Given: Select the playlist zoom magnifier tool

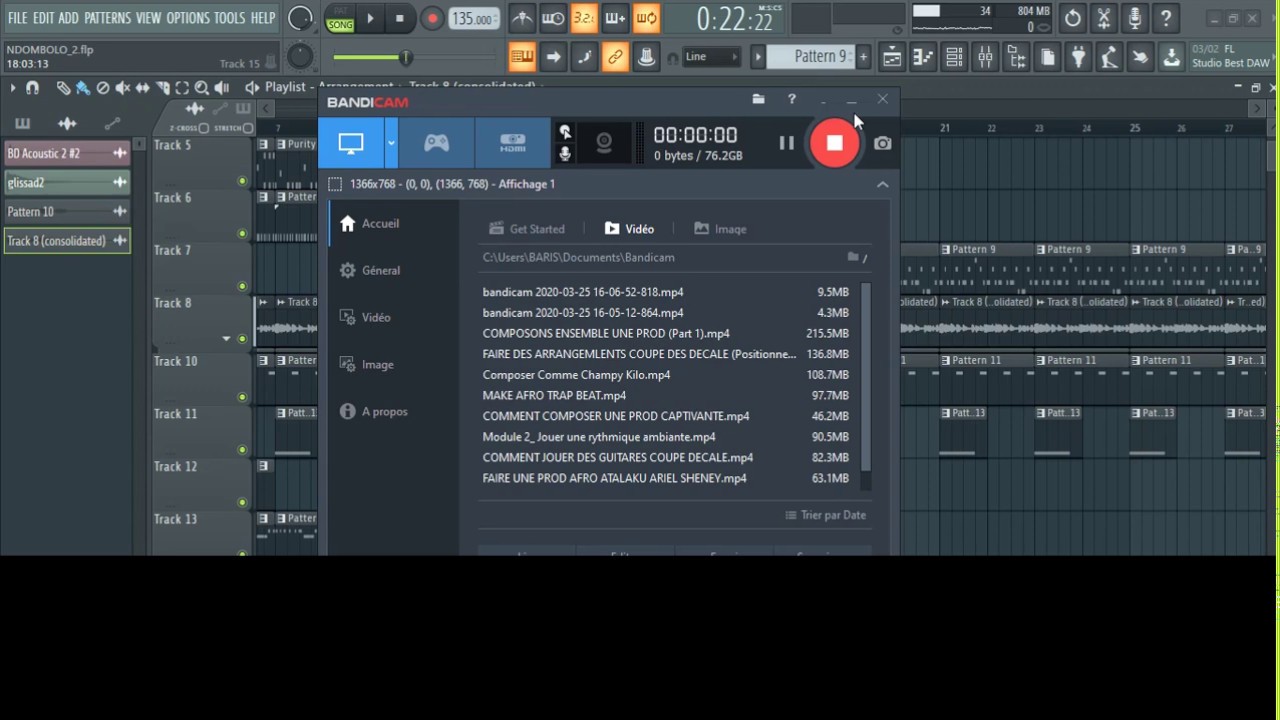Looking at the screenshot, I should 201,88.
